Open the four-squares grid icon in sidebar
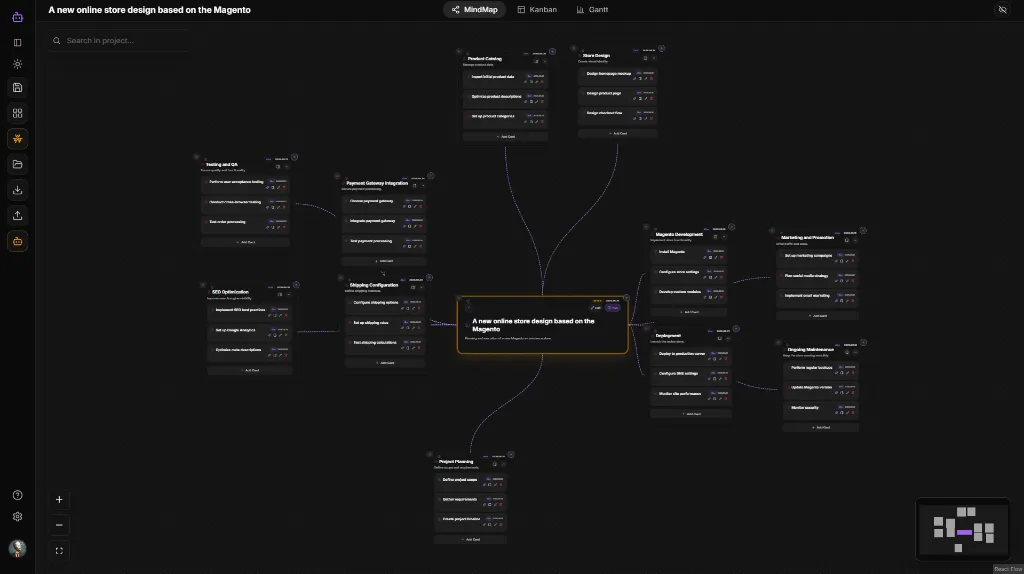The height and width of the screenshot is (574, 1024). [18, 113]
